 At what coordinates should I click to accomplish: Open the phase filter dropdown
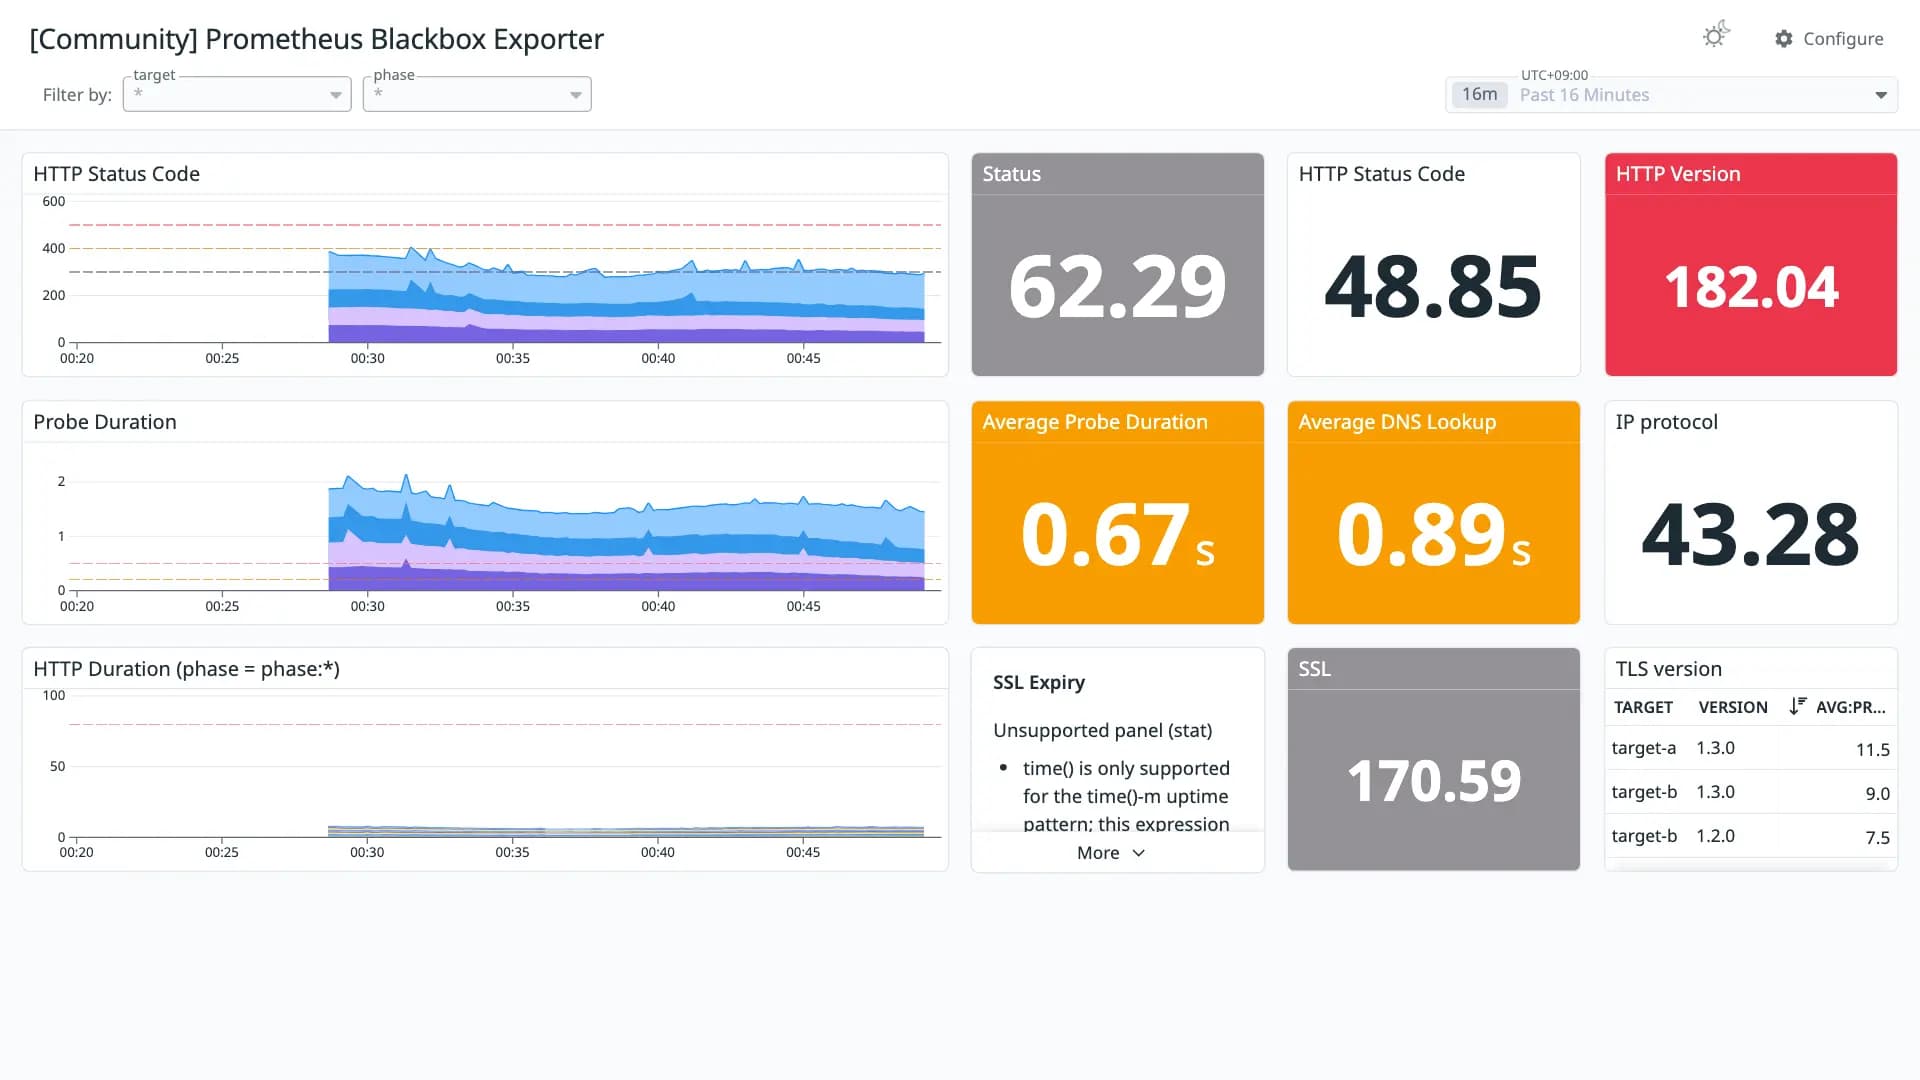tap(477, 94)
